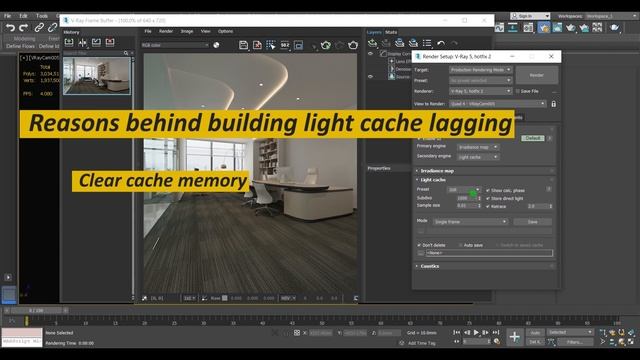Select the history render thumbnail
This screenshot has height=360, width=640.
click(97, 76)
